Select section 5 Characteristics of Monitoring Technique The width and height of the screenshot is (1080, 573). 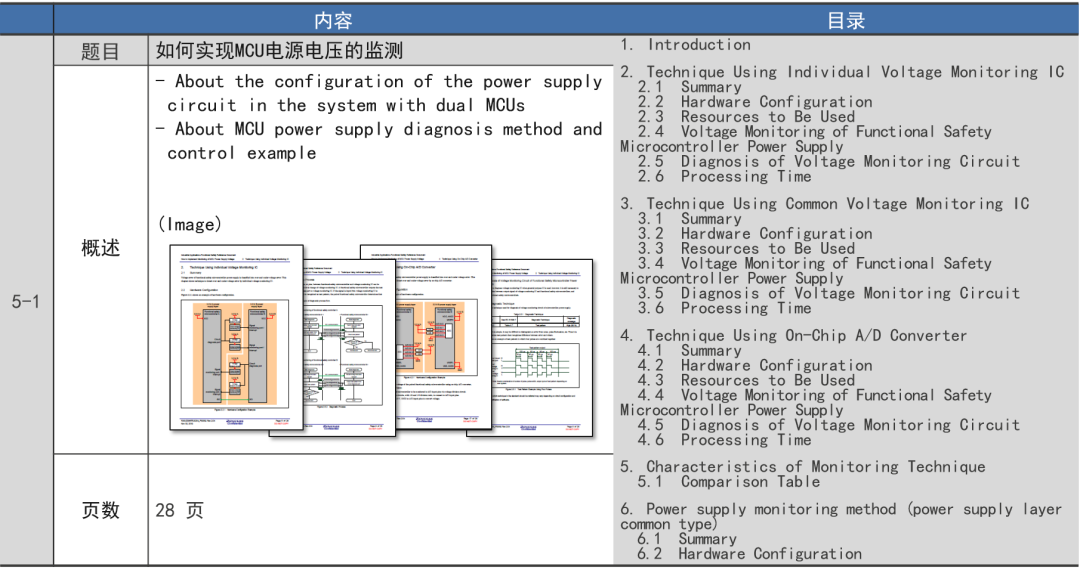[802, 467]
